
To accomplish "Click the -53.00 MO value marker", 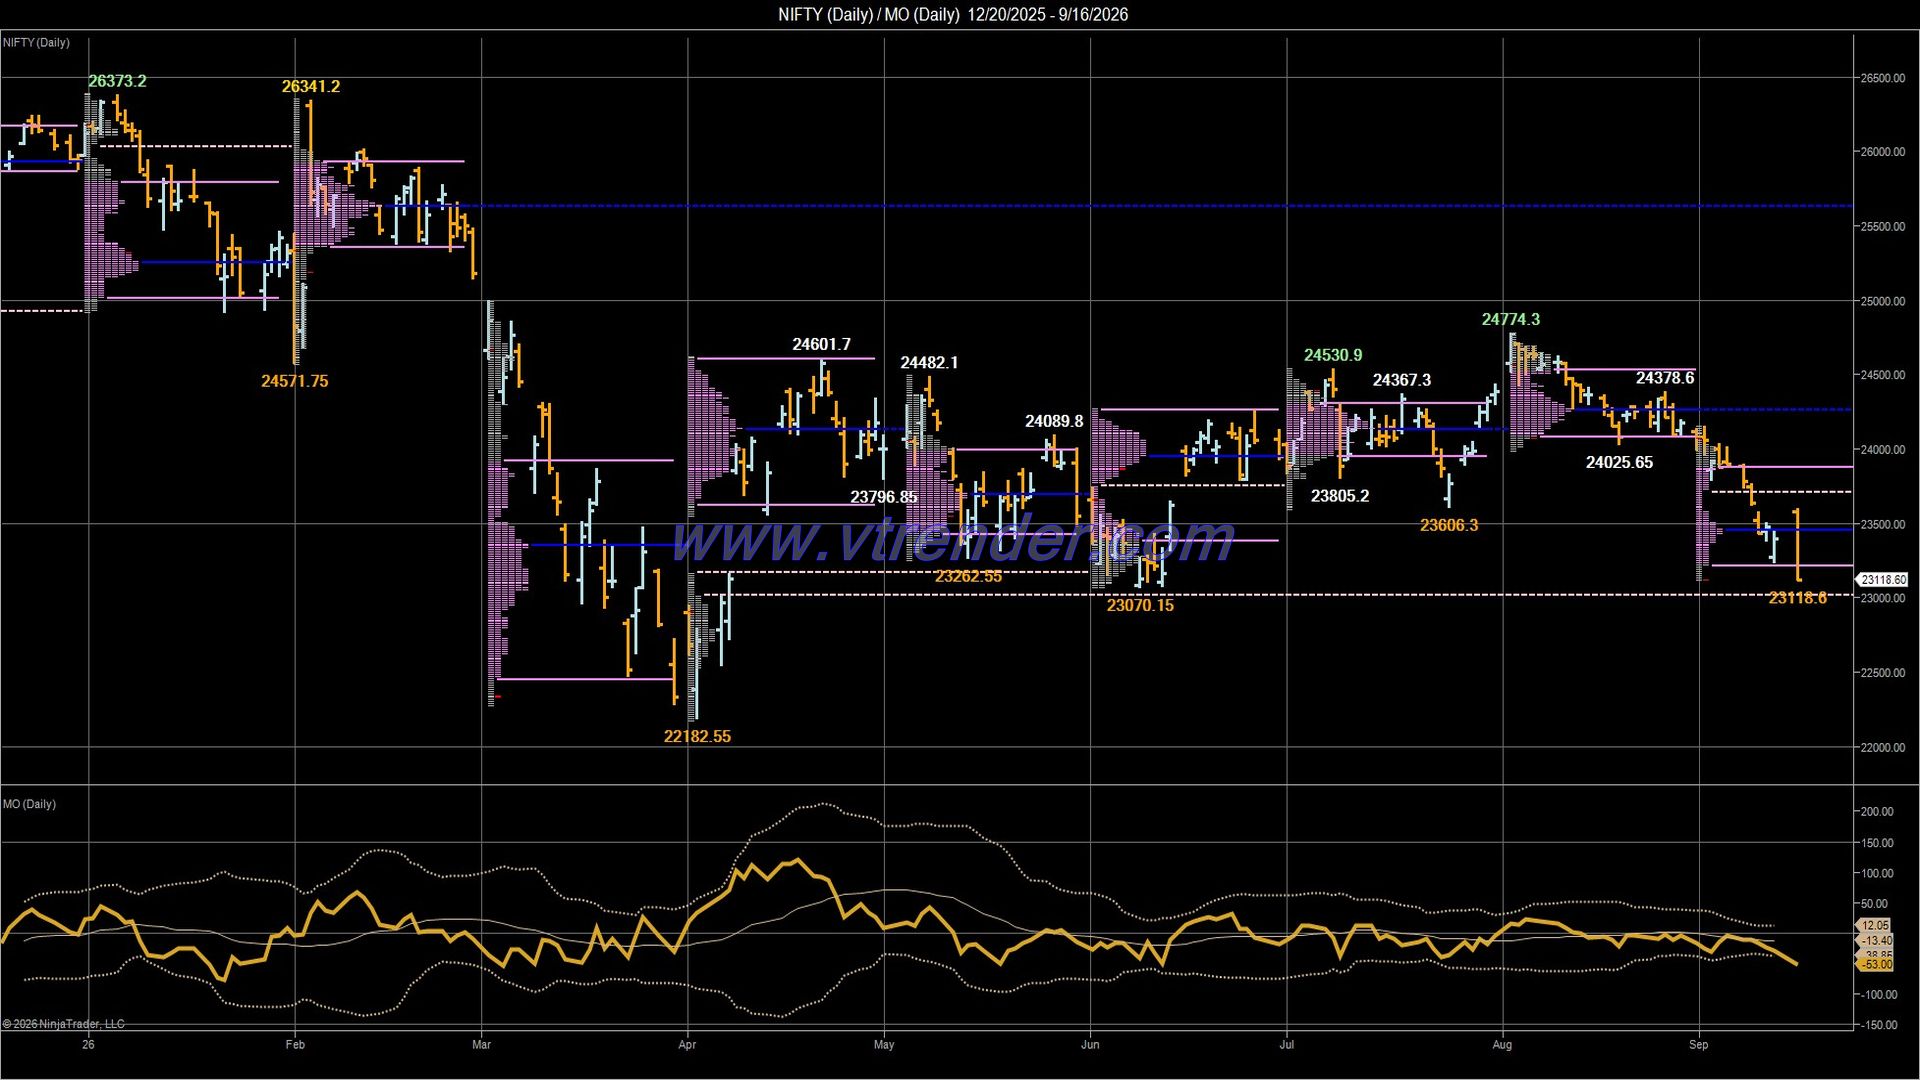I will (x=1875, y=965).
